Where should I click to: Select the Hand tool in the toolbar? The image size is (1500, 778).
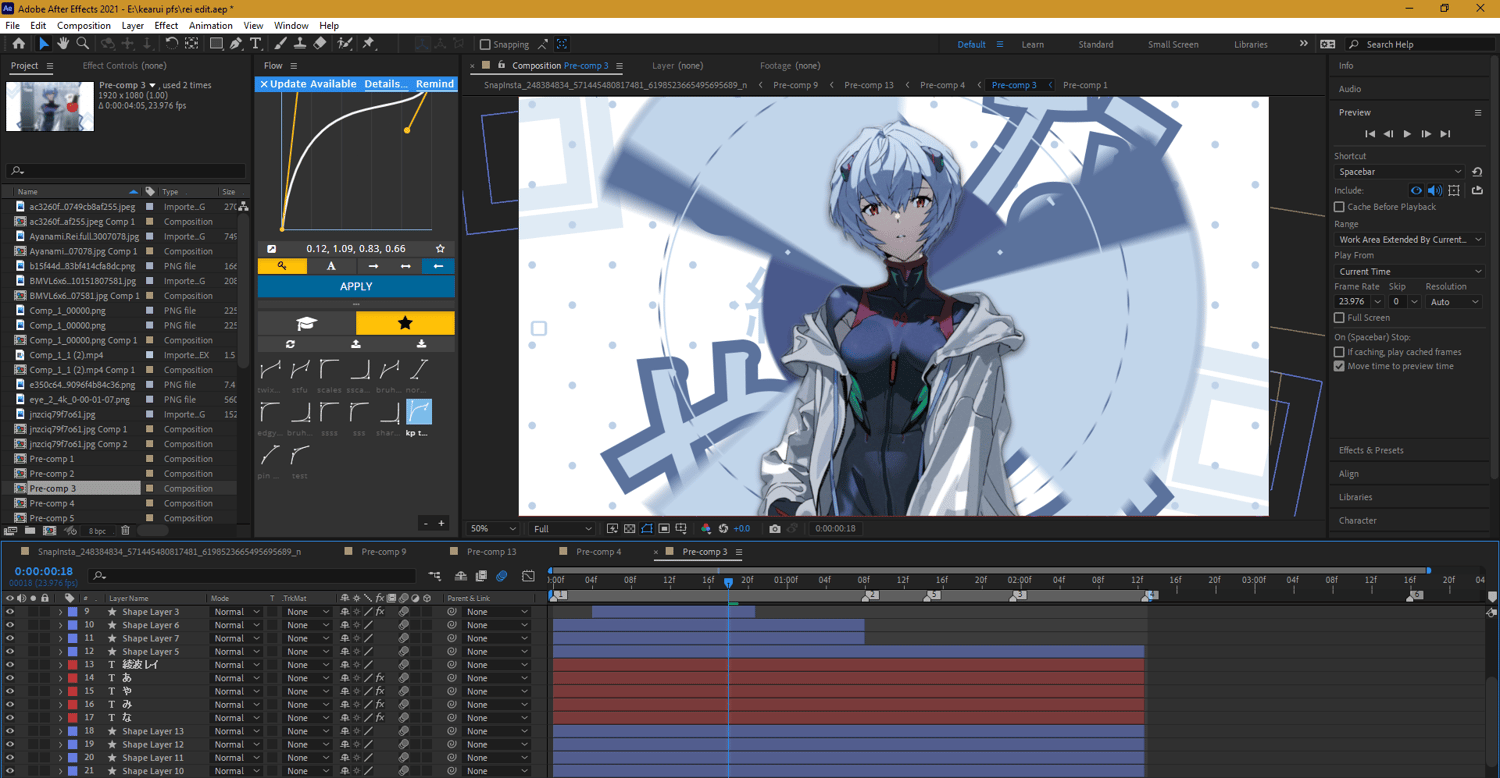coord(63,44)
